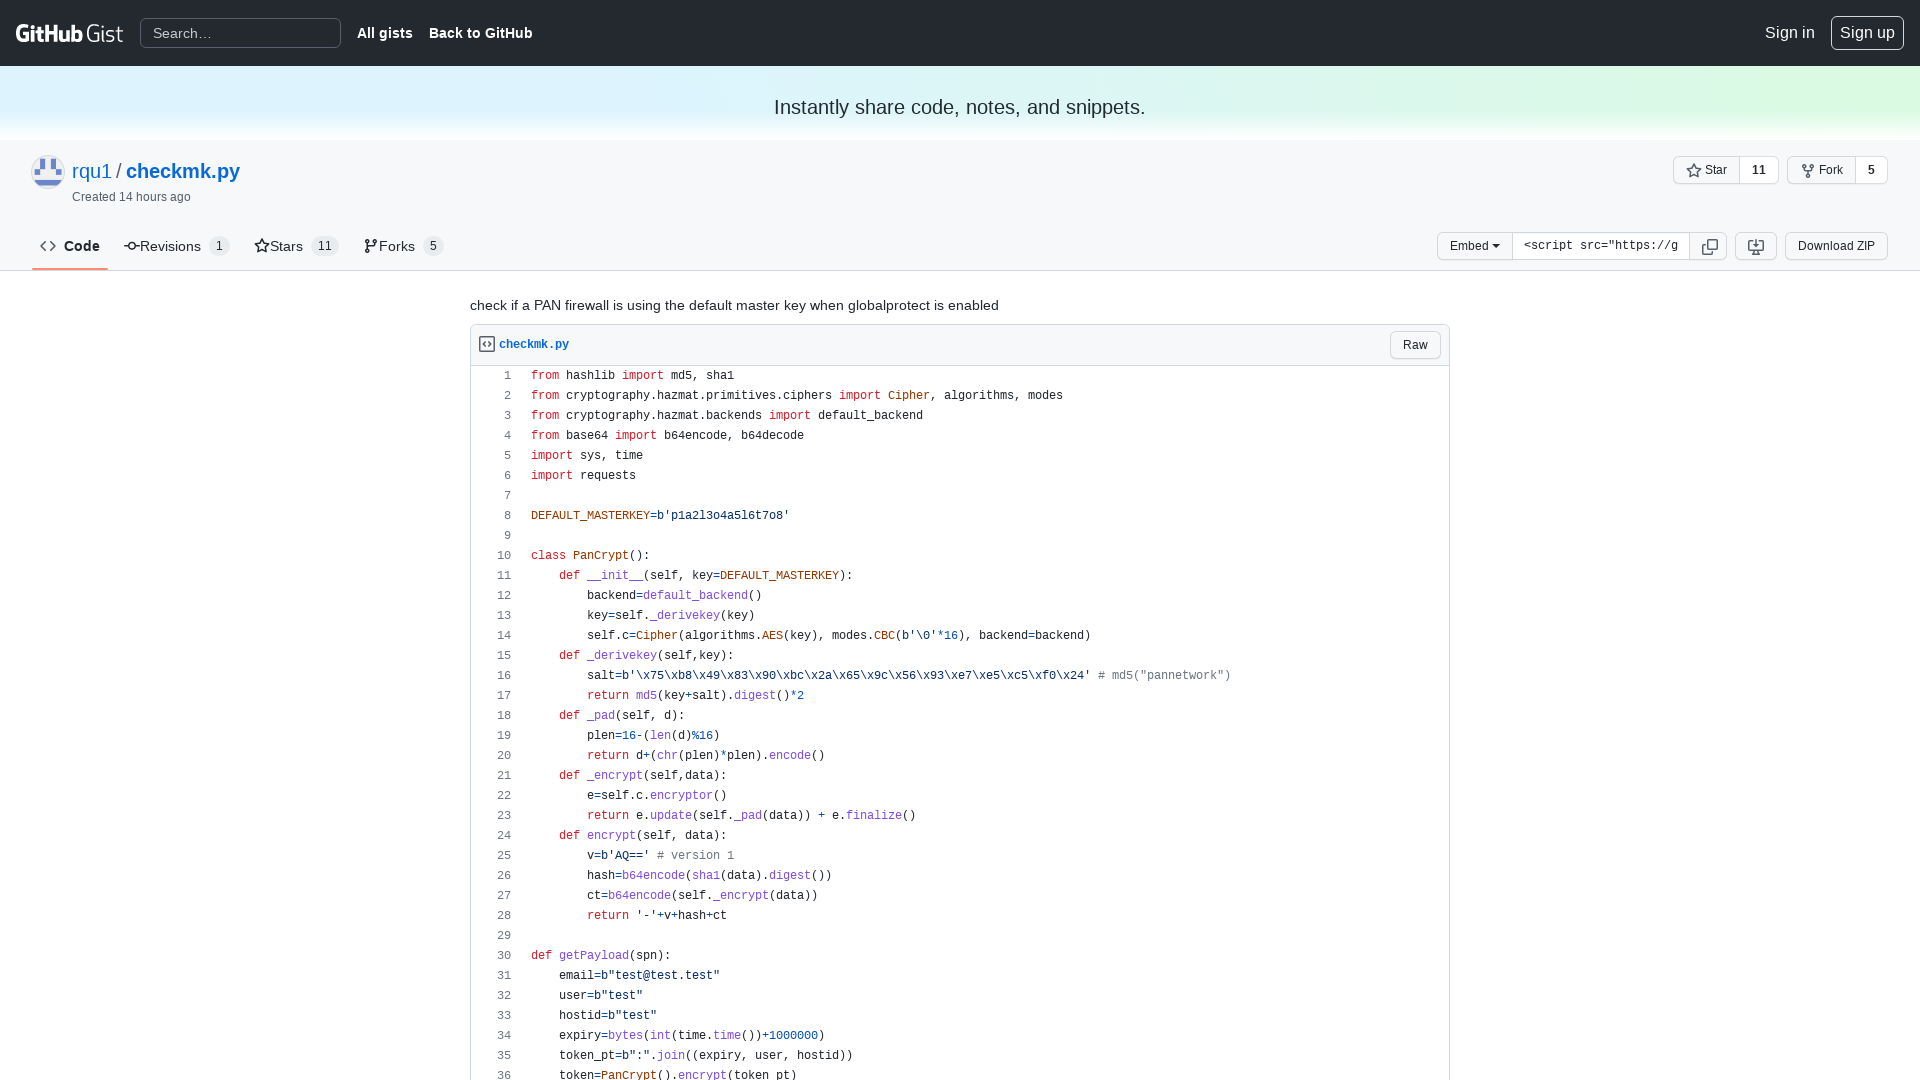Click the code file icon beside checkmk.py

[486, 343]
